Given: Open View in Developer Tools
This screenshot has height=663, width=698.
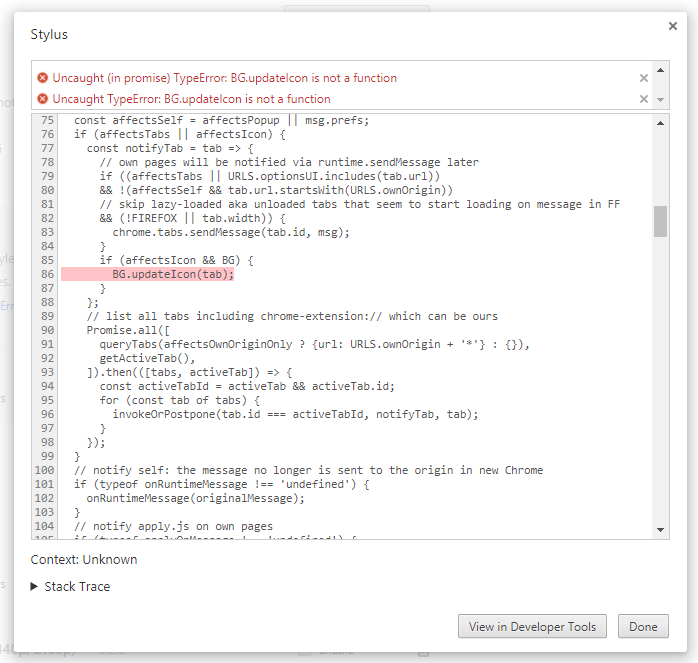Looking at the screenshot, I should (532, 626).
